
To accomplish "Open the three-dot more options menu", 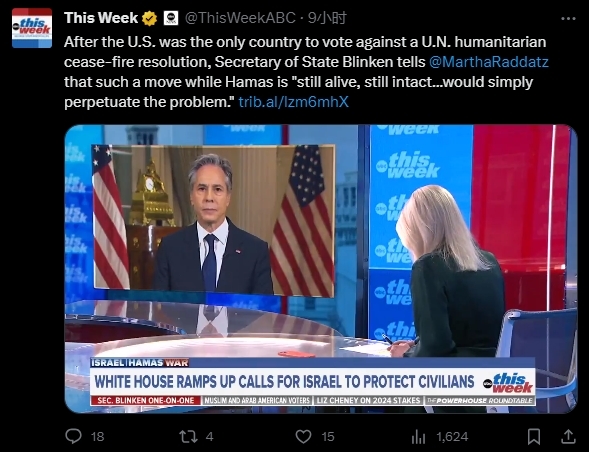I will [x=568, y=18].
